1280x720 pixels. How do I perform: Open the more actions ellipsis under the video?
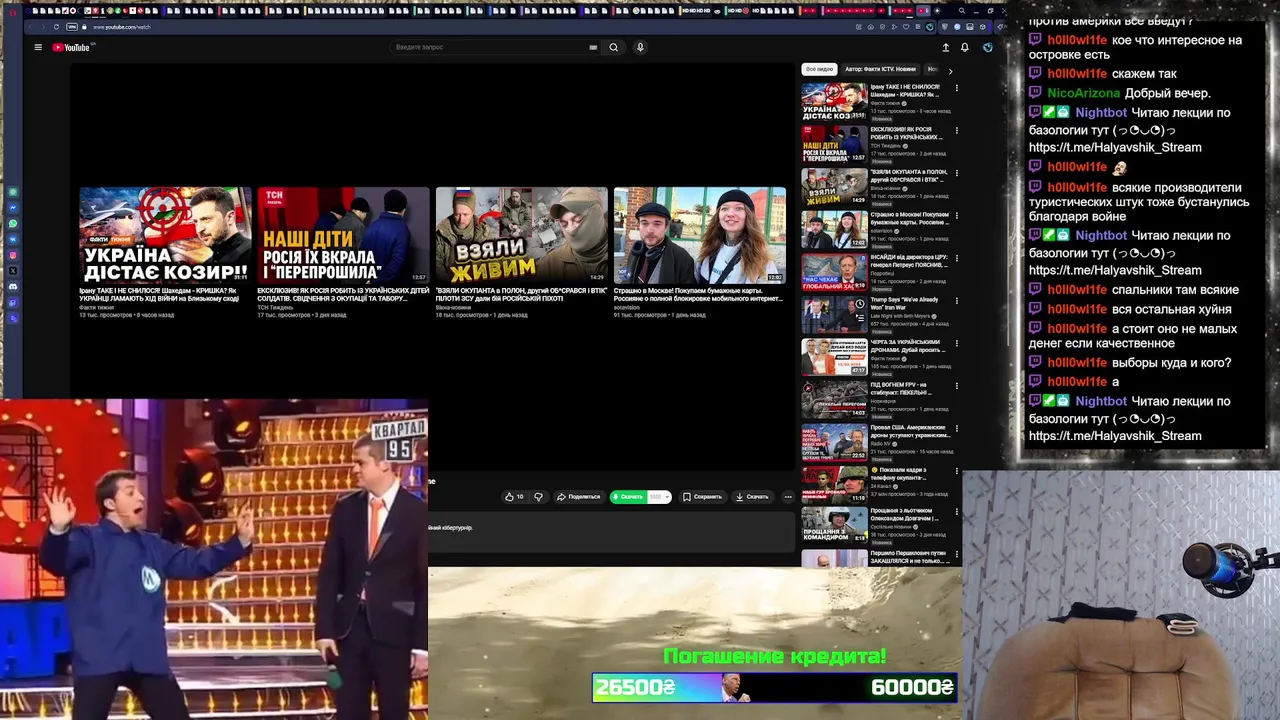(788, 497)
